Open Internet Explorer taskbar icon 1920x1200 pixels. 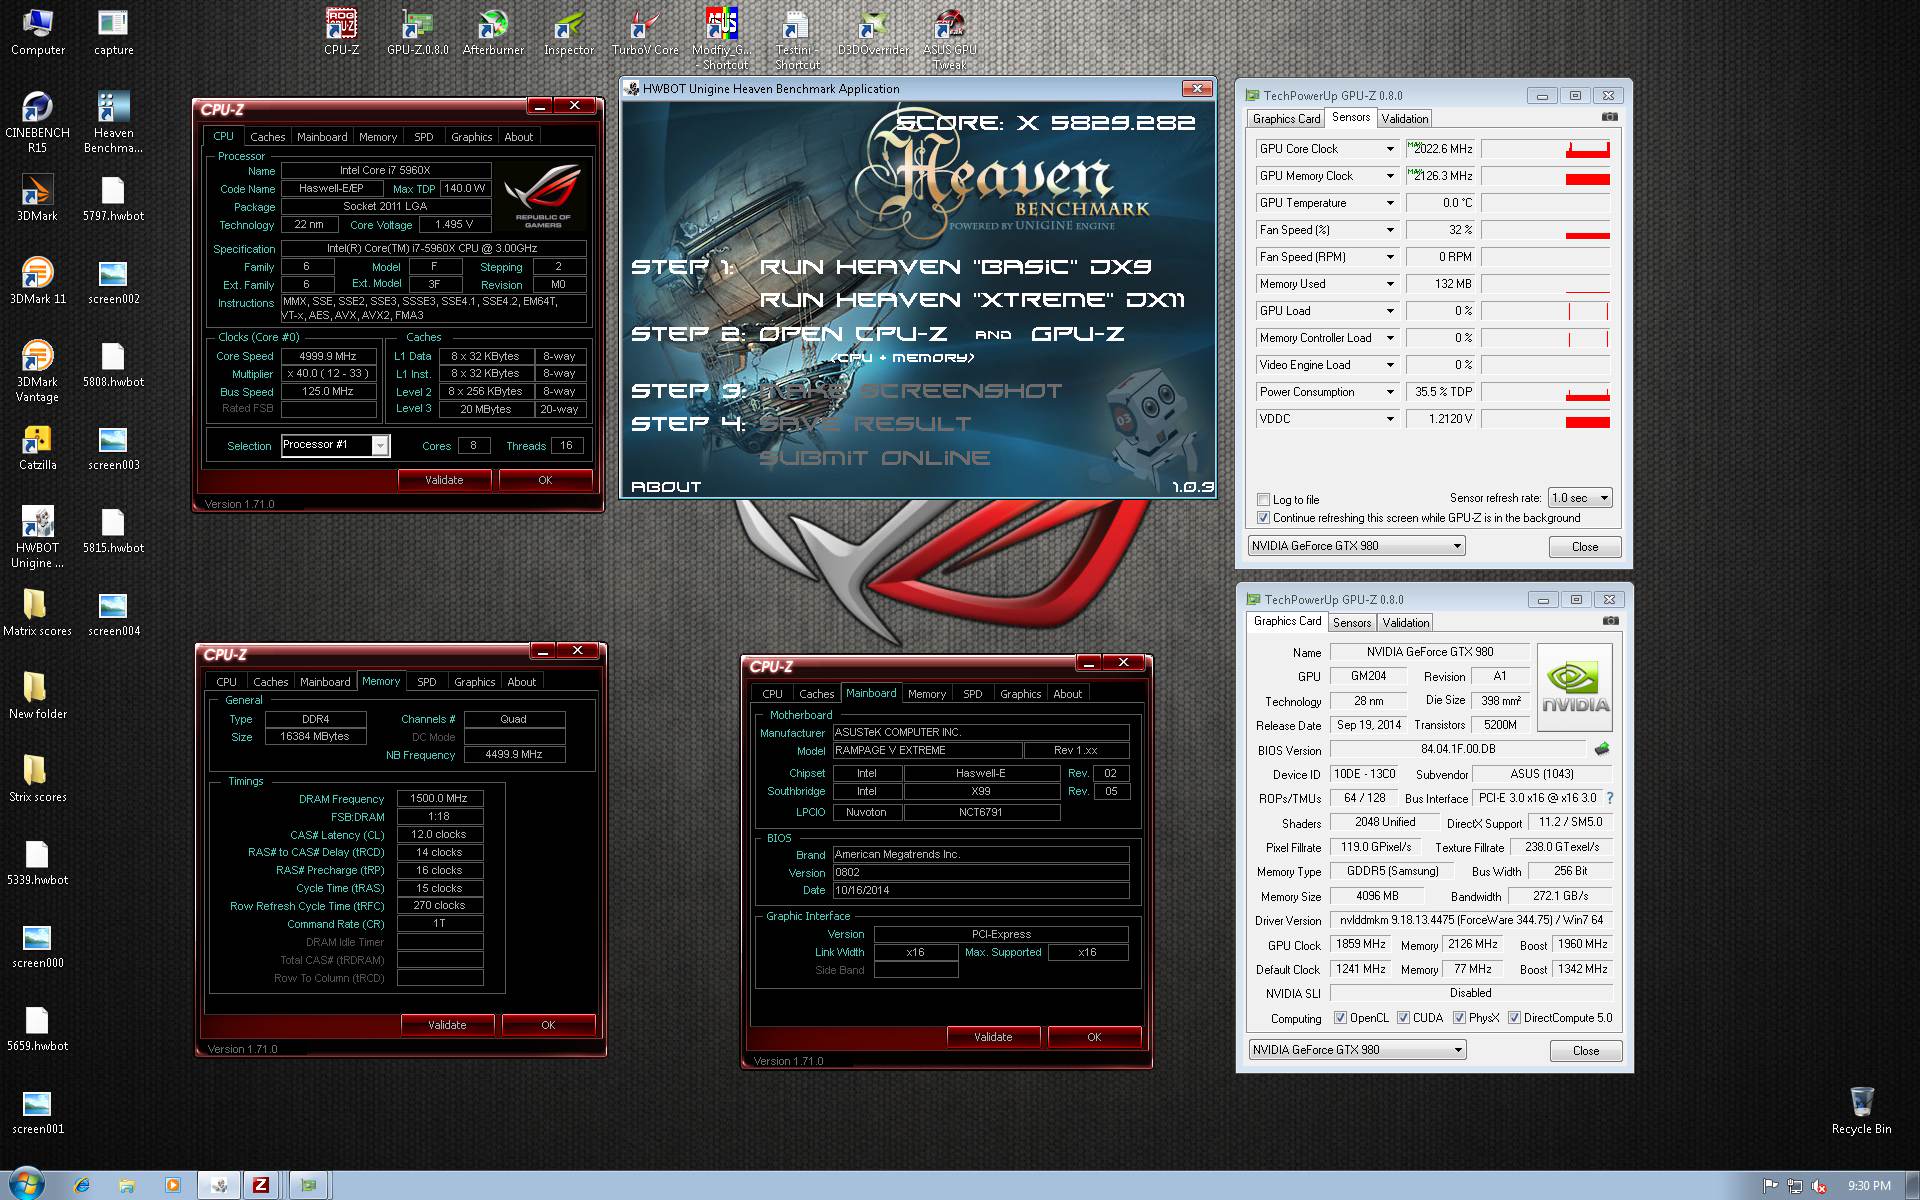click(82, 1185)
